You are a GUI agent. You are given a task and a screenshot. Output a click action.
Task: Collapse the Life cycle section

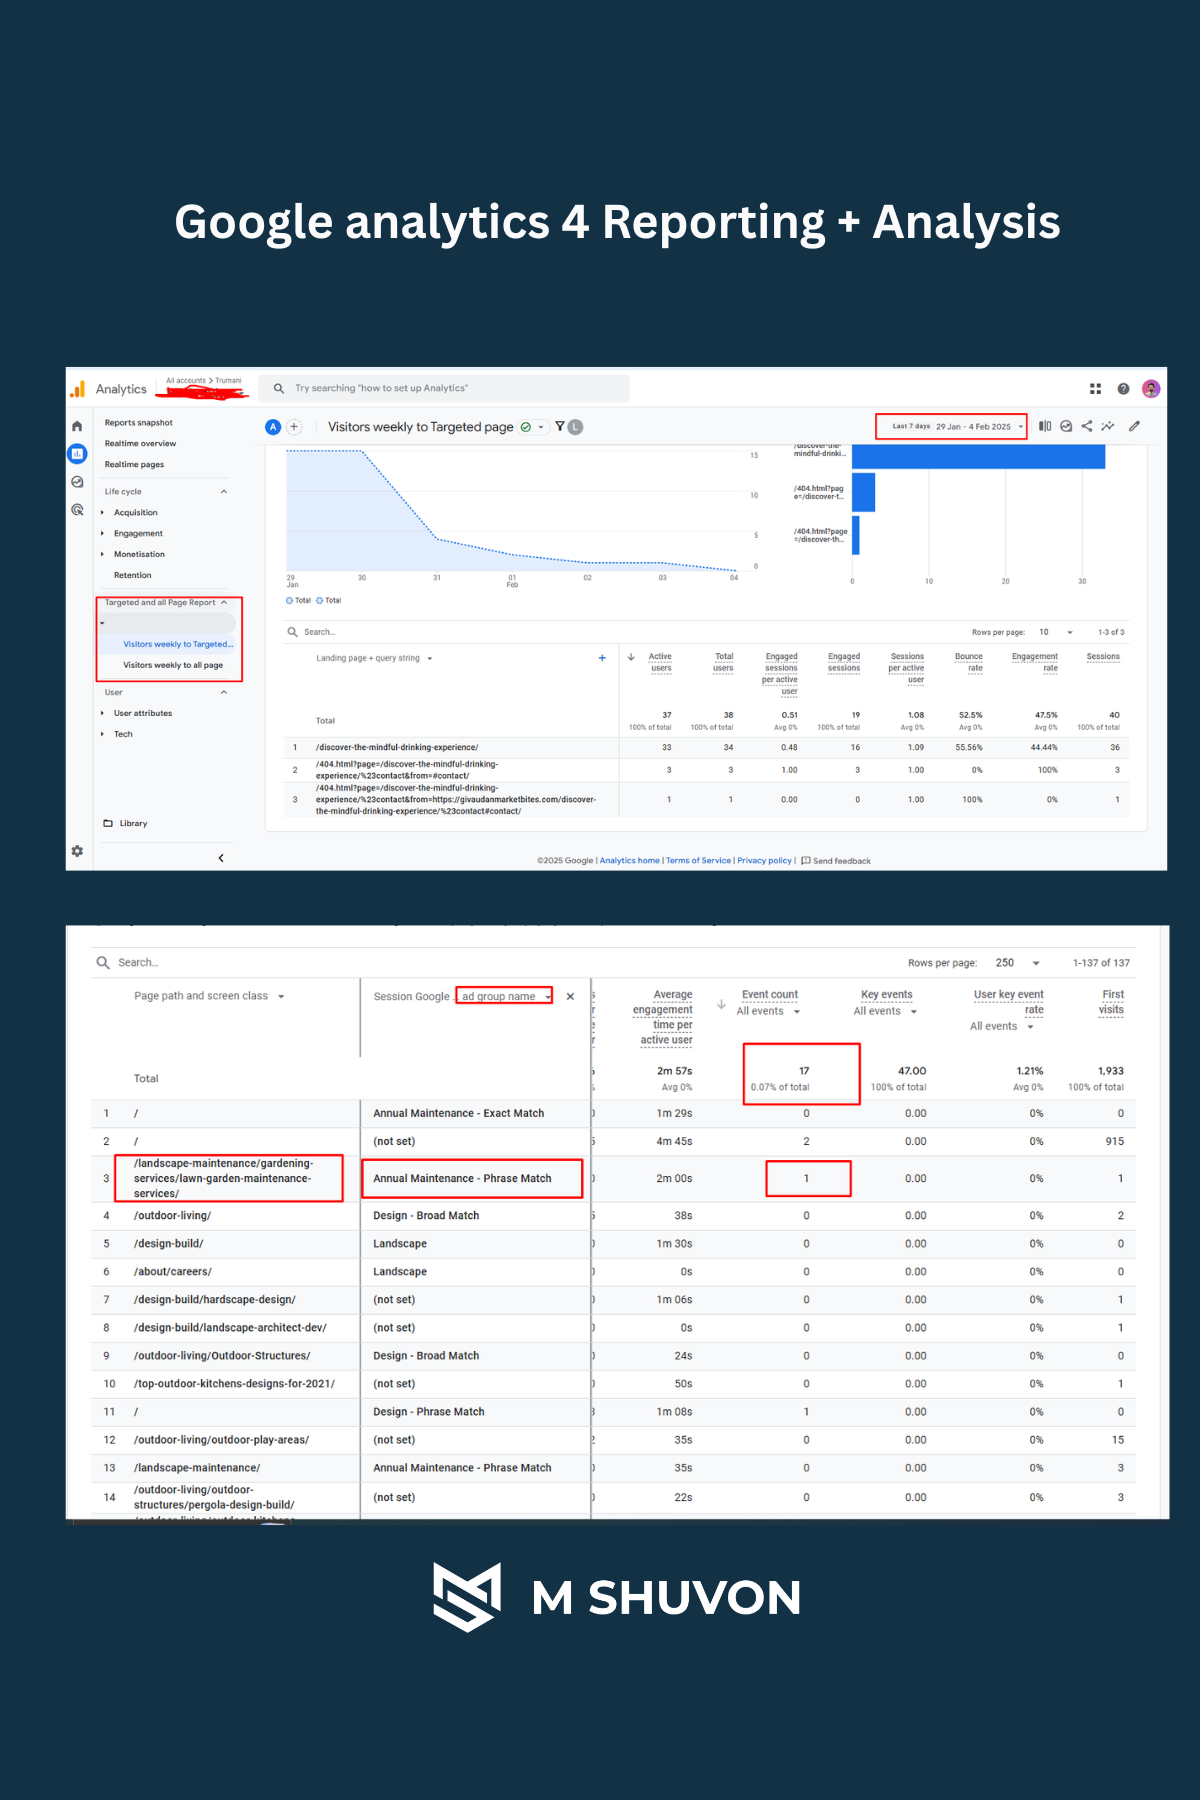click(x=224, y=492)
